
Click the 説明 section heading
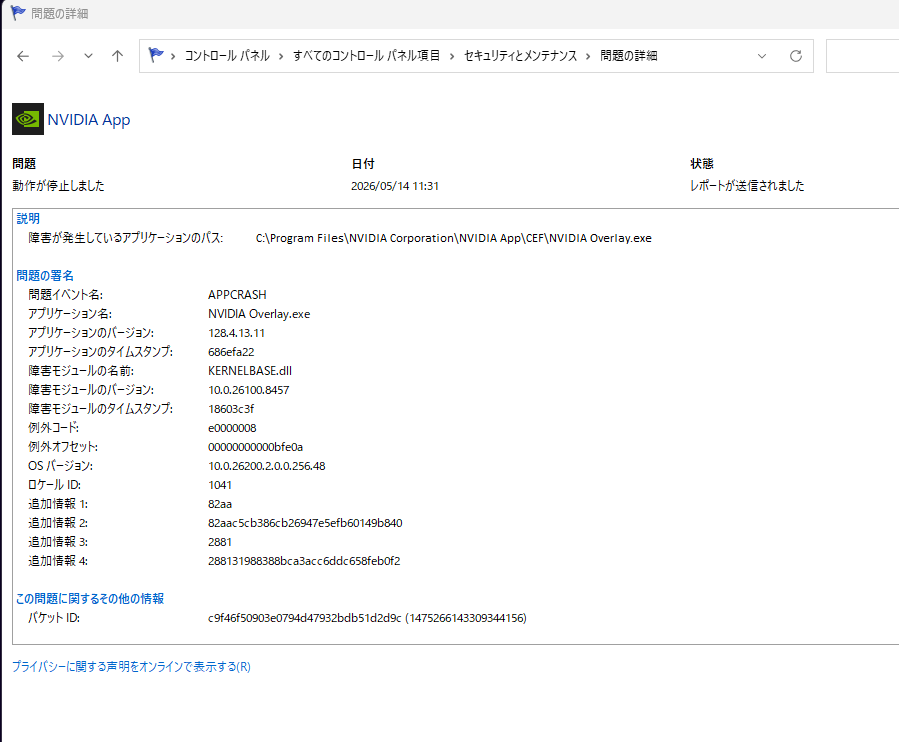28,218
